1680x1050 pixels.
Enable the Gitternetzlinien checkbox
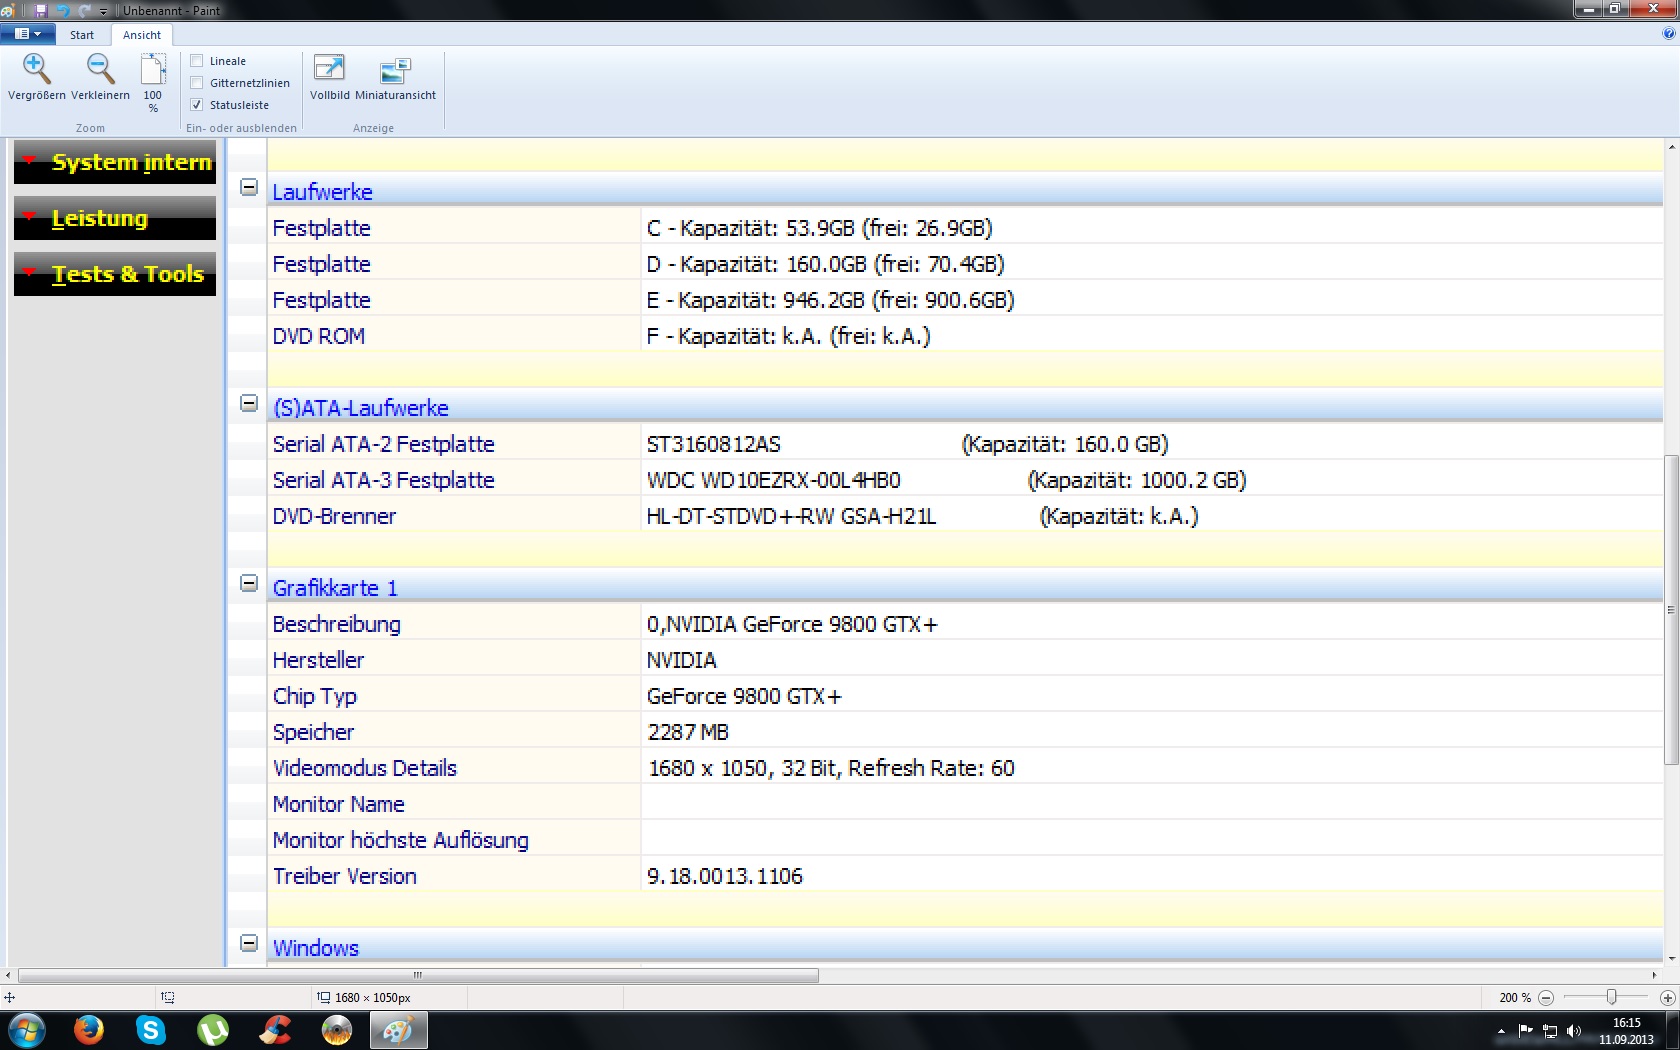(x=197, y=83)
